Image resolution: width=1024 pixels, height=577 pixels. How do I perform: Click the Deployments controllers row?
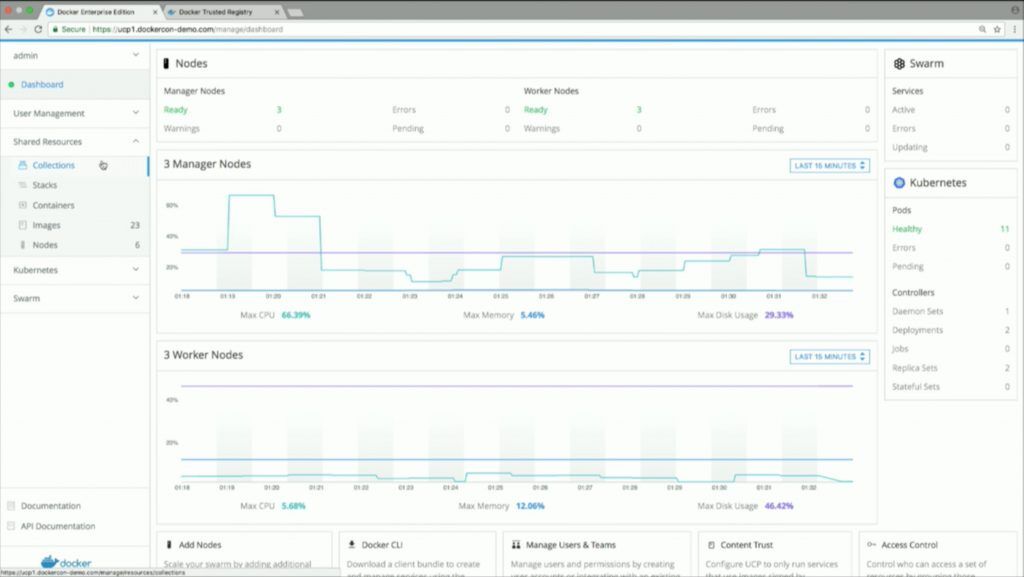point(950,330)
